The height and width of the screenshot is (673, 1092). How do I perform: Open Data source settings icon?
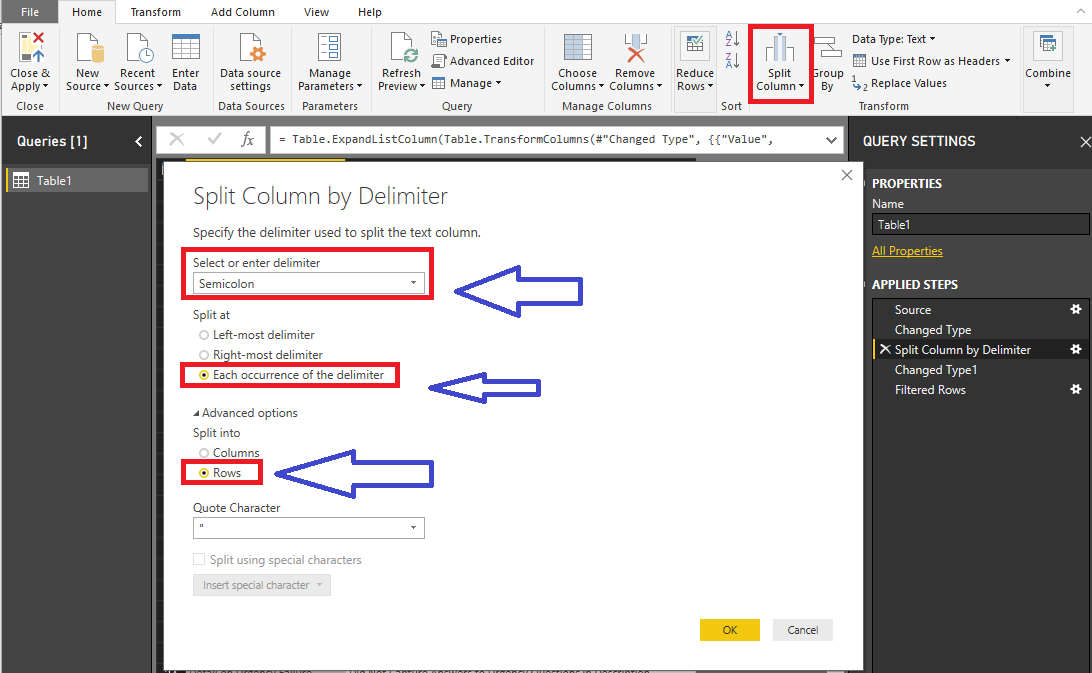pyautogui.click(x=250, y=49)
